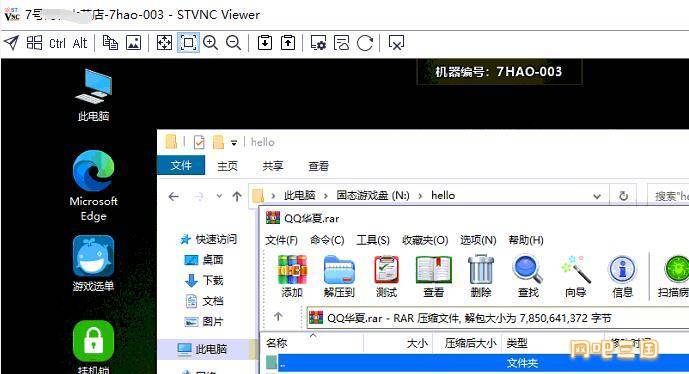
Task: Click the Explorer address refresh button
Action: [x=623, y=196]
